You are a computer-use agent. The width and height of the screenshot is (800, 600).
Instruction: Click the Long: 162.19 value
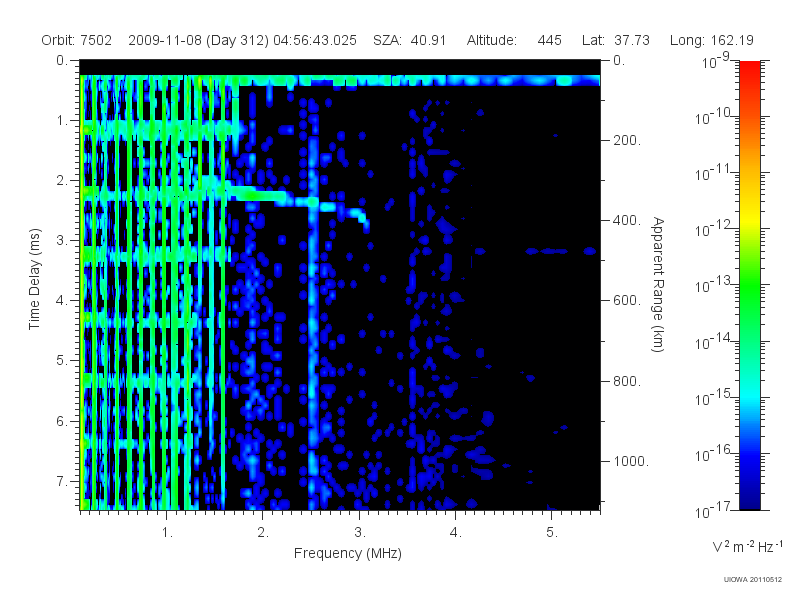712,40
